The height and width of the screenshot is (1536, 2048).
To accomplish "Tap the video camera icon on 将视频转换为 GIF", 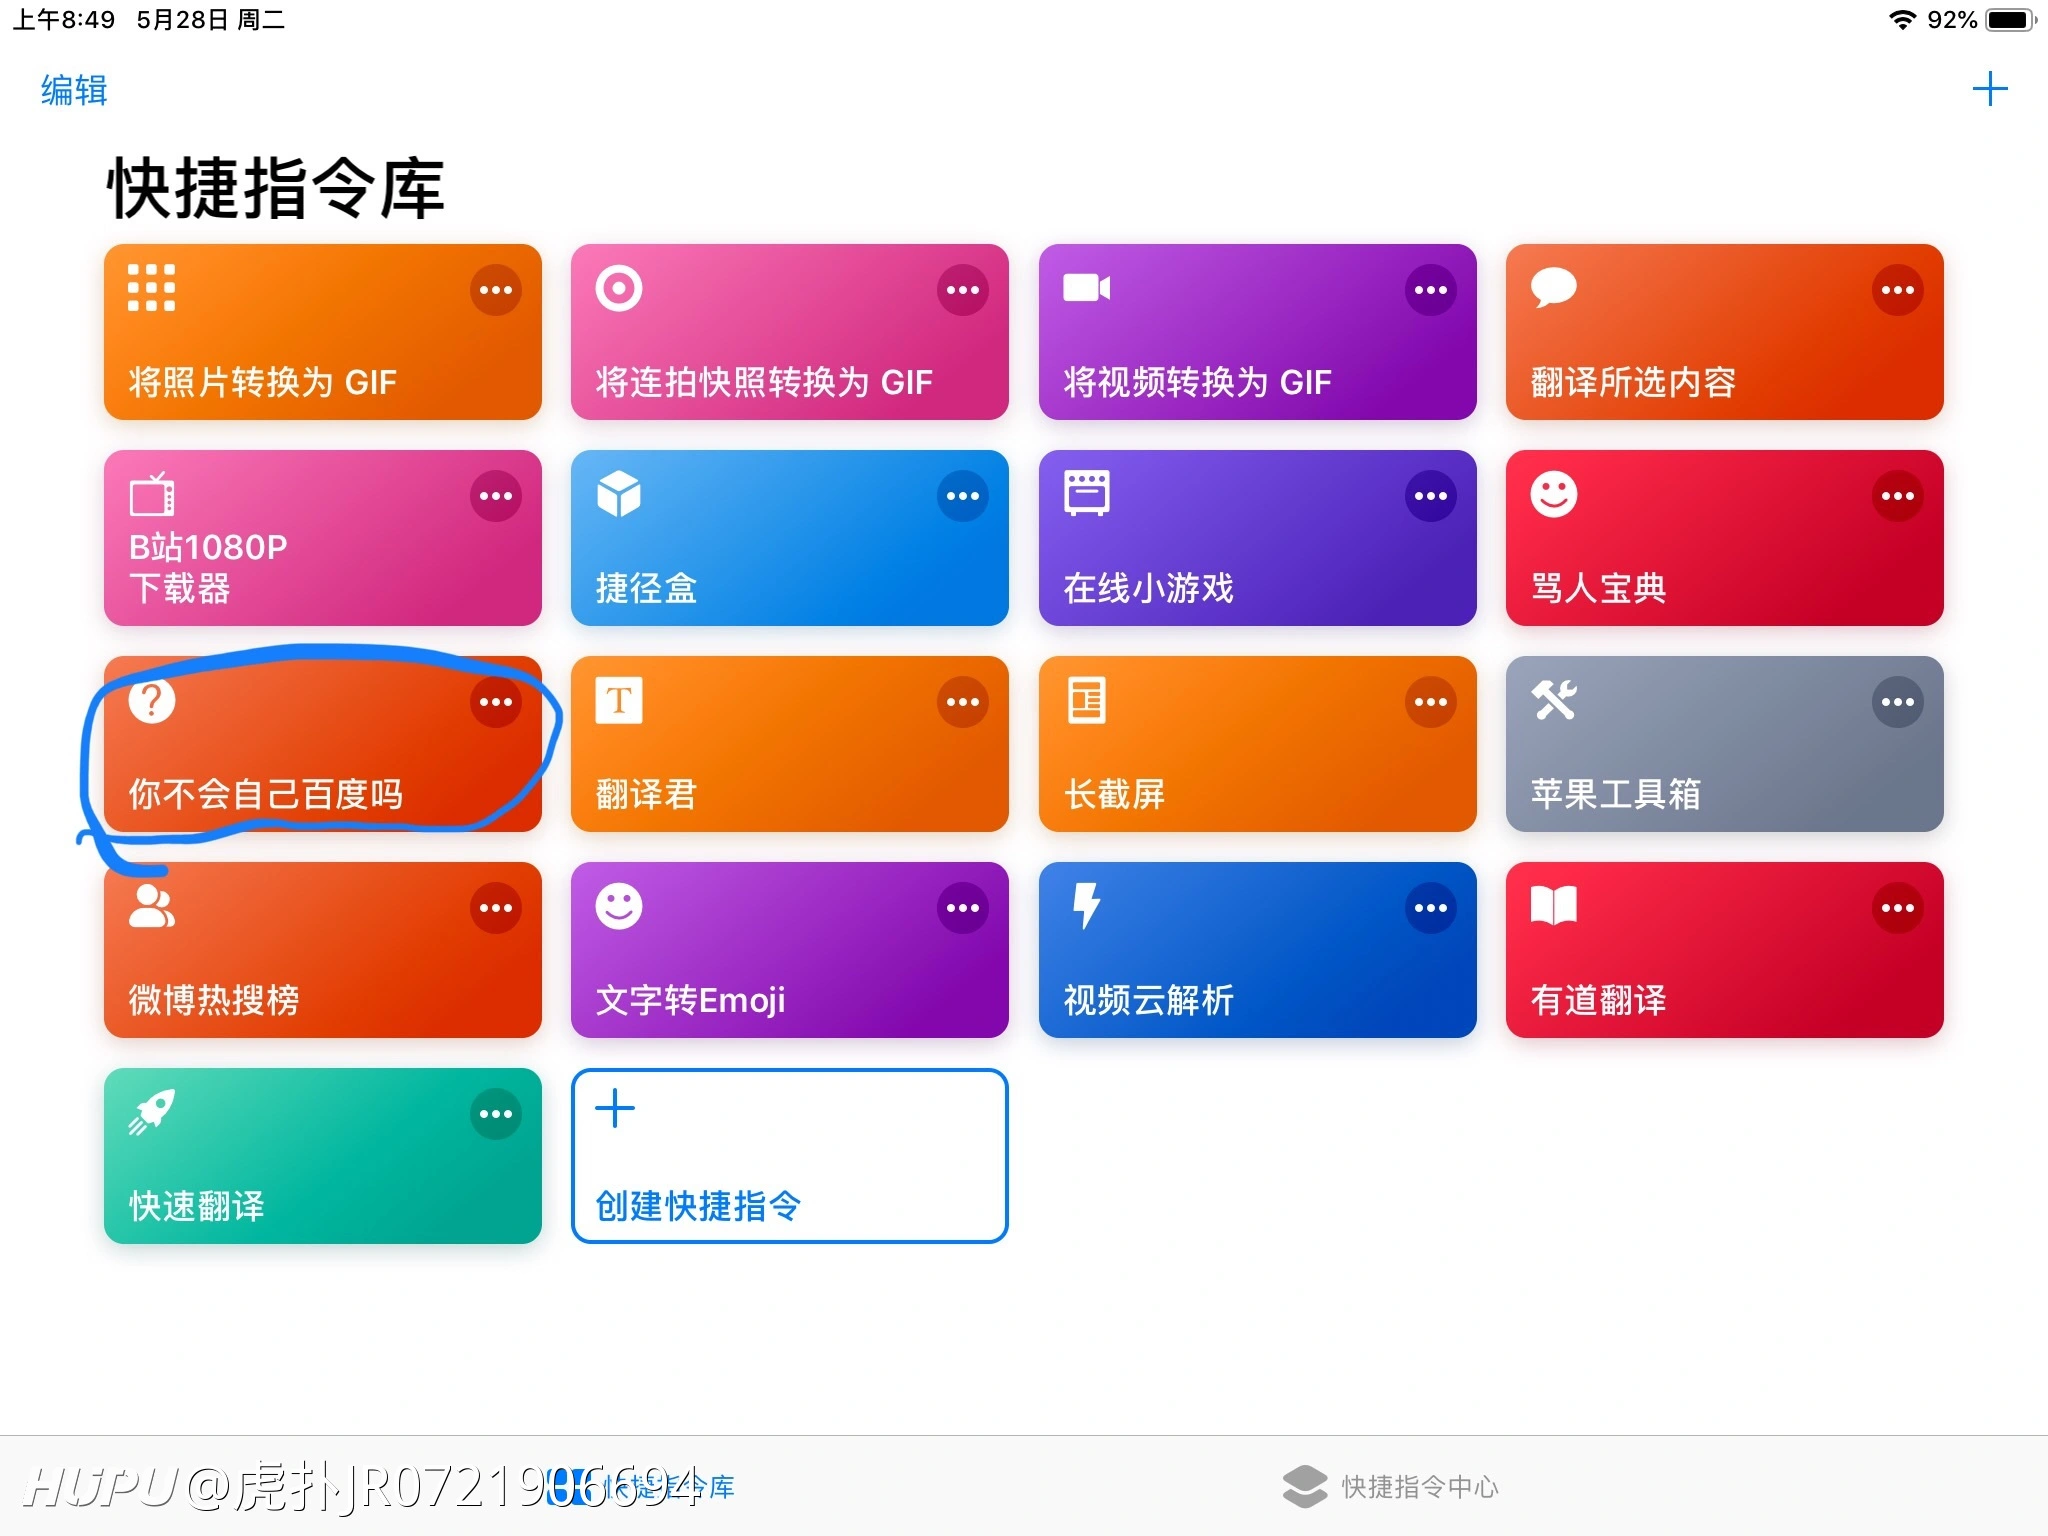I will coord(1087,288).
